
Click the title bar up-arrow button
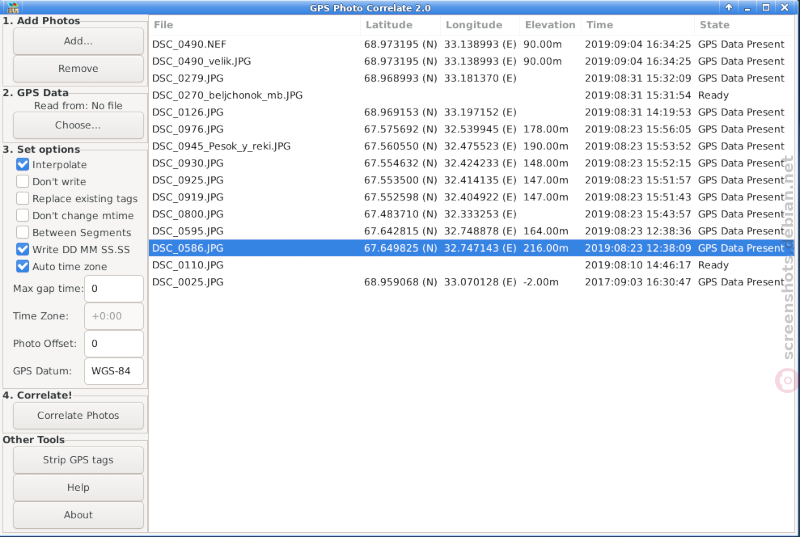[x=729, y=7]
